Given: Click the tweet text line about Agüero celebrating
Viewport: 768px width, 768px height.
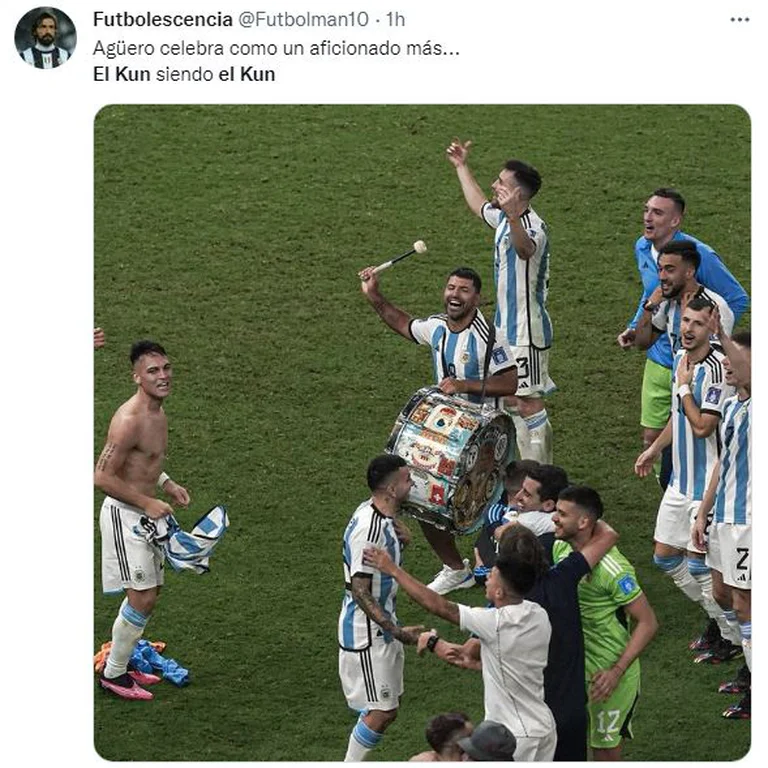Looking at the screenshot, I should pyautogui.click(x=276, y=48).
